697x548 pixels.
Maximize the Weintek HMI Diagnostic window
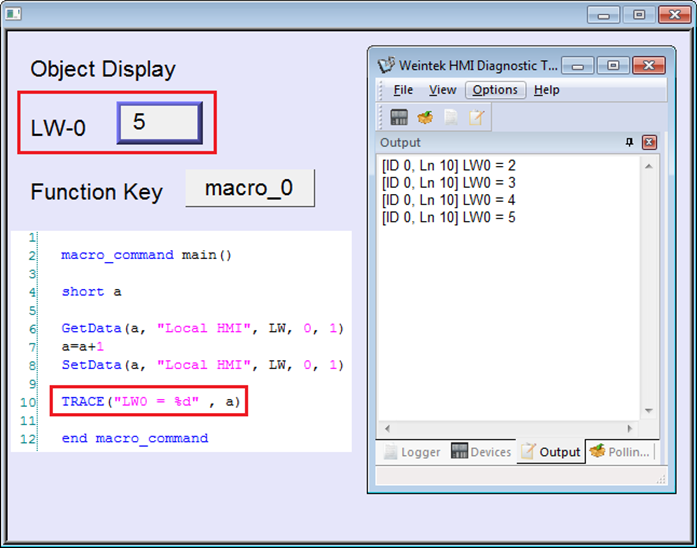(613, 66)
